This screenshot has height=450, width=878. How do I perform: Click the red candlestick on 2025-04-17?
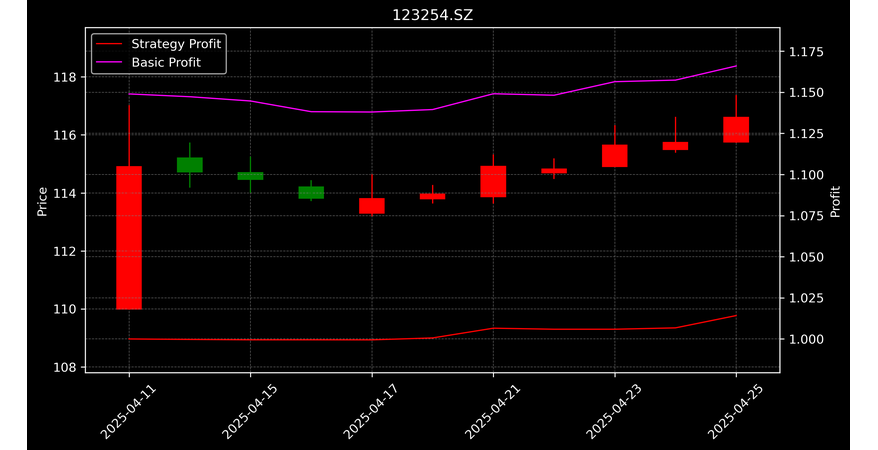coord(372,206)
